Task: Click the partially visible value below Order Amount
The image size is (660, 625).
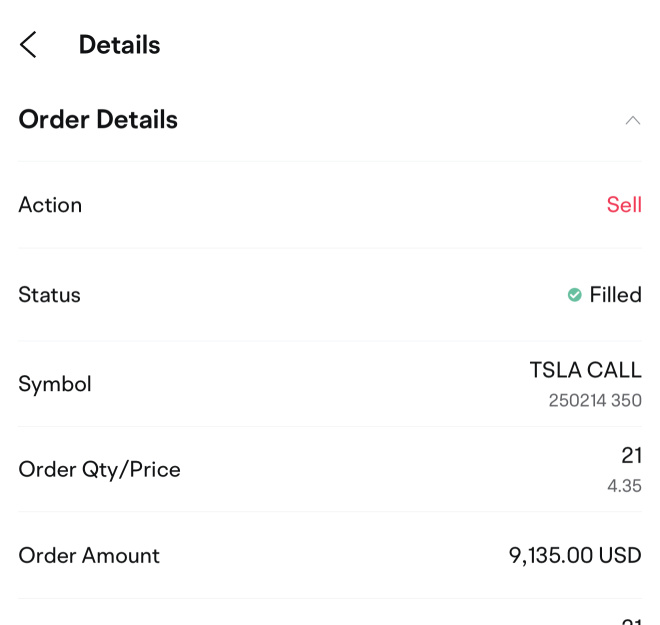Action: 632,621
